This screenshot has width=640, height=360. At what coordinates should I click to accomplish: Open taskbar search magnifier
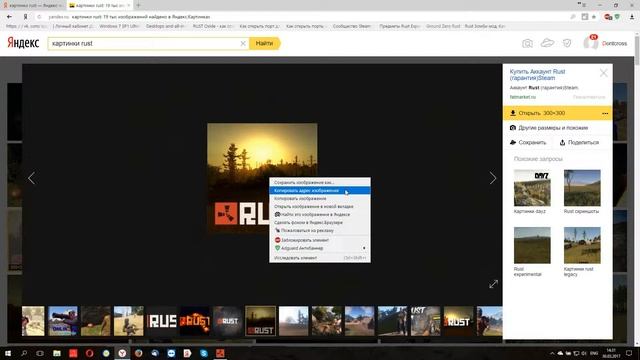coord(24,353)
